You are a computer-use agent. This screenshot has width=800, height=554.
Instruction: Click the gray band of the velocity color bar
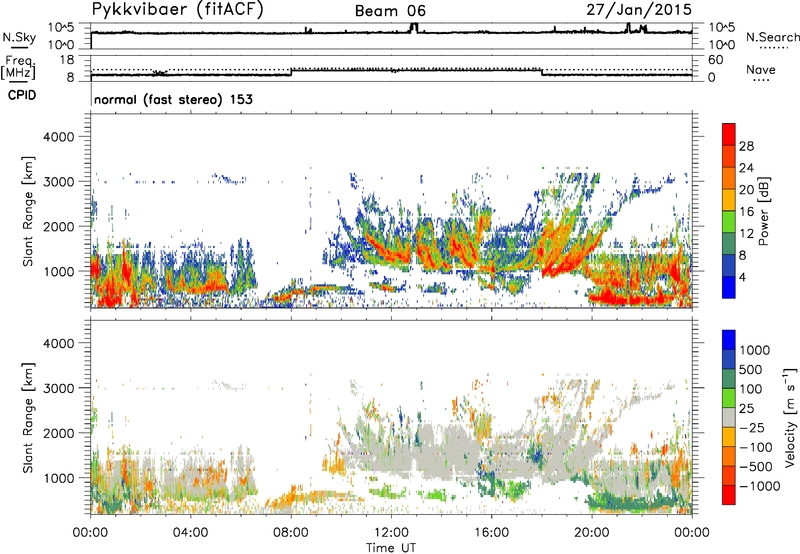pyautogui.click(x=729, y=418)
